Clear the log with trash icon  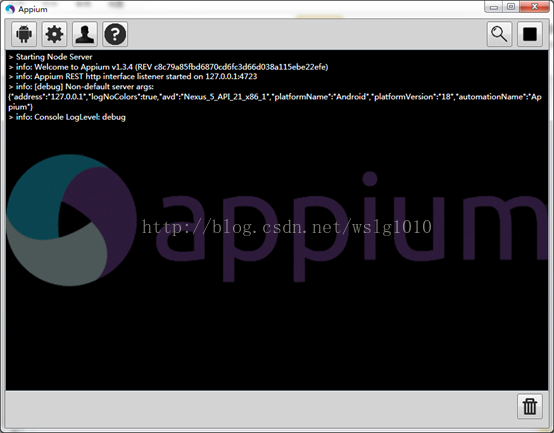point(530,407)
